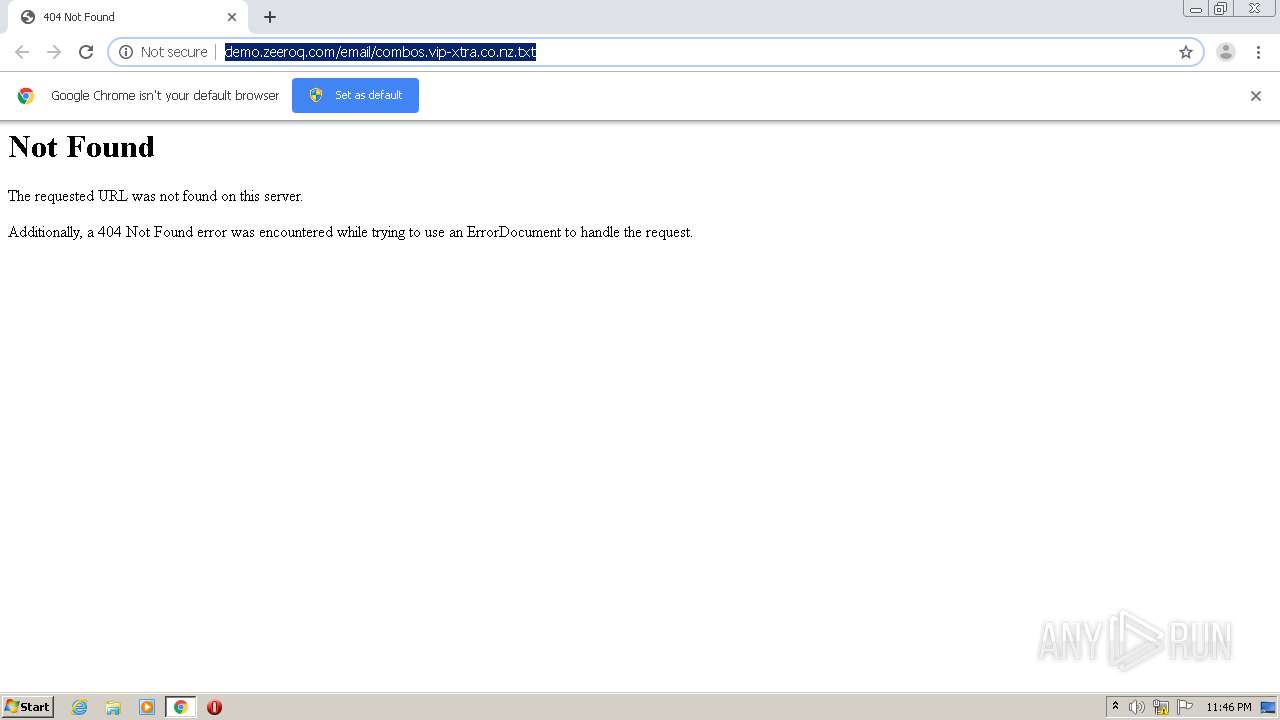Launch Internet Explorer from taskbar
Screen dimensions: 1280x720
click(80, 707)
